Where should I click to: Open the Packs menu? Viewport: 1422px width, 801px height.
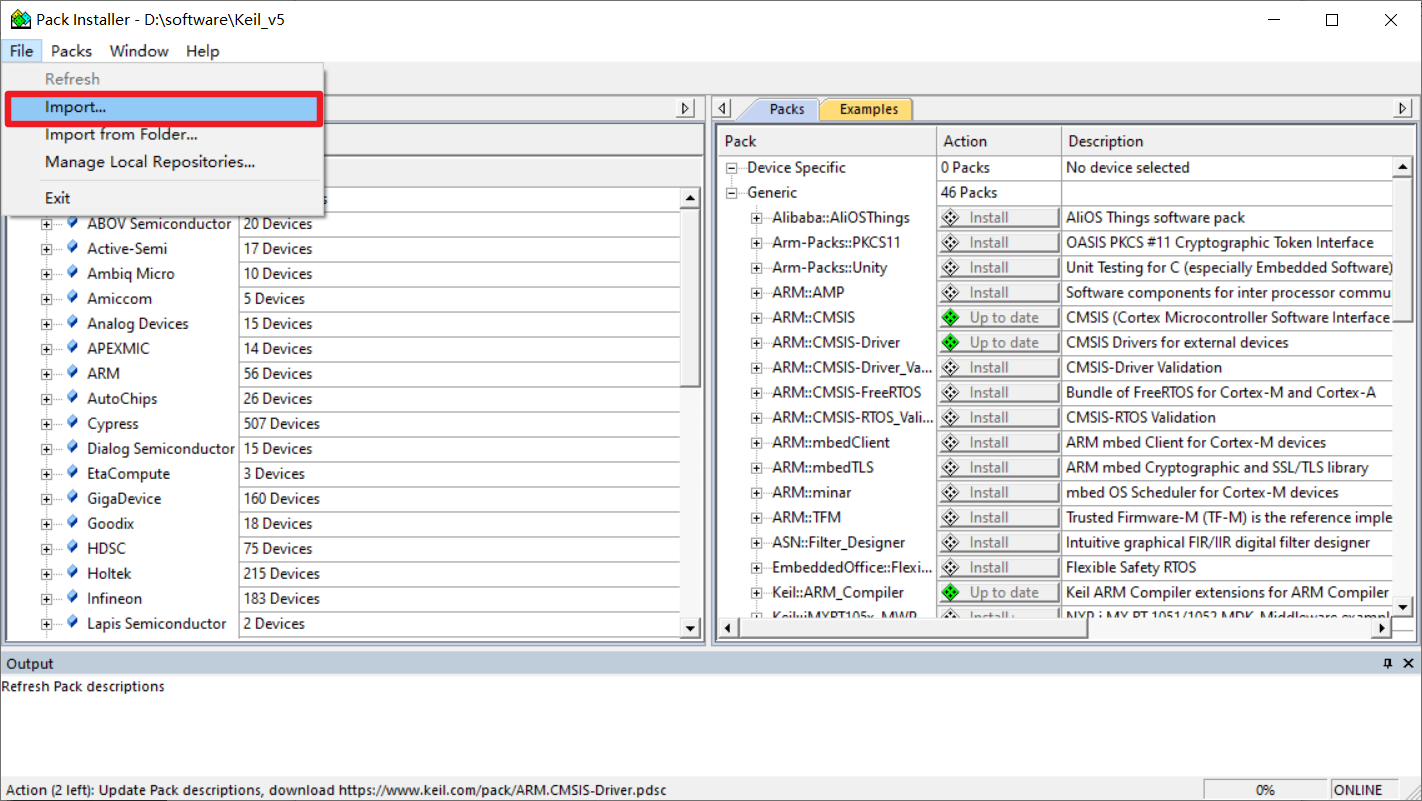tap(71, 51)
